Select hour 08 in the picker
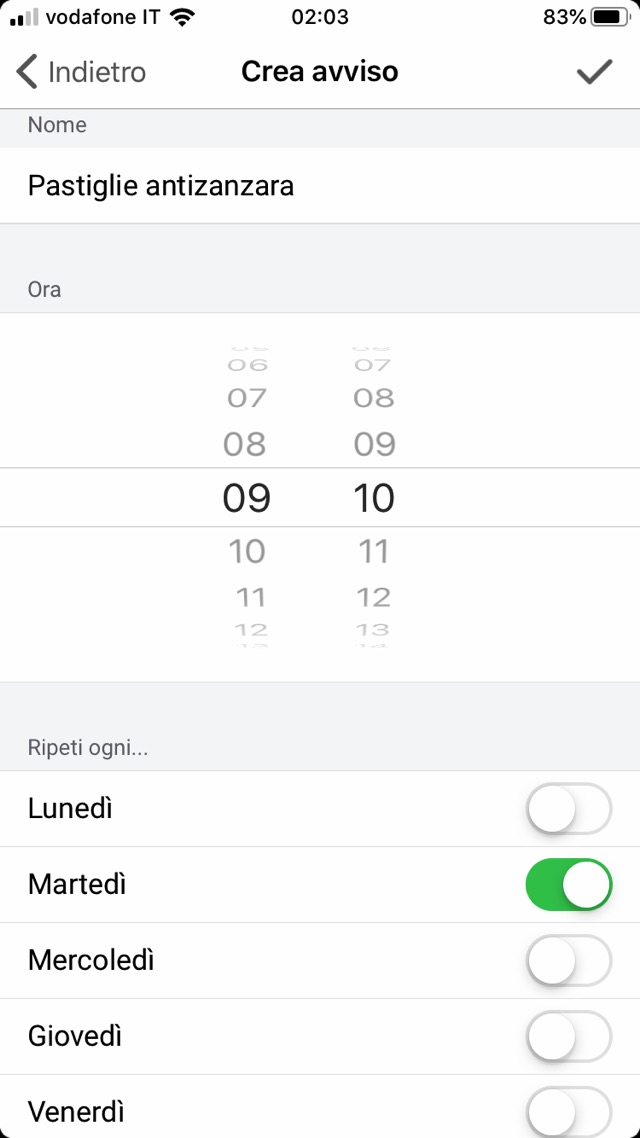Viewport: 640px width, 1138px height. click(x=246, y=444)
